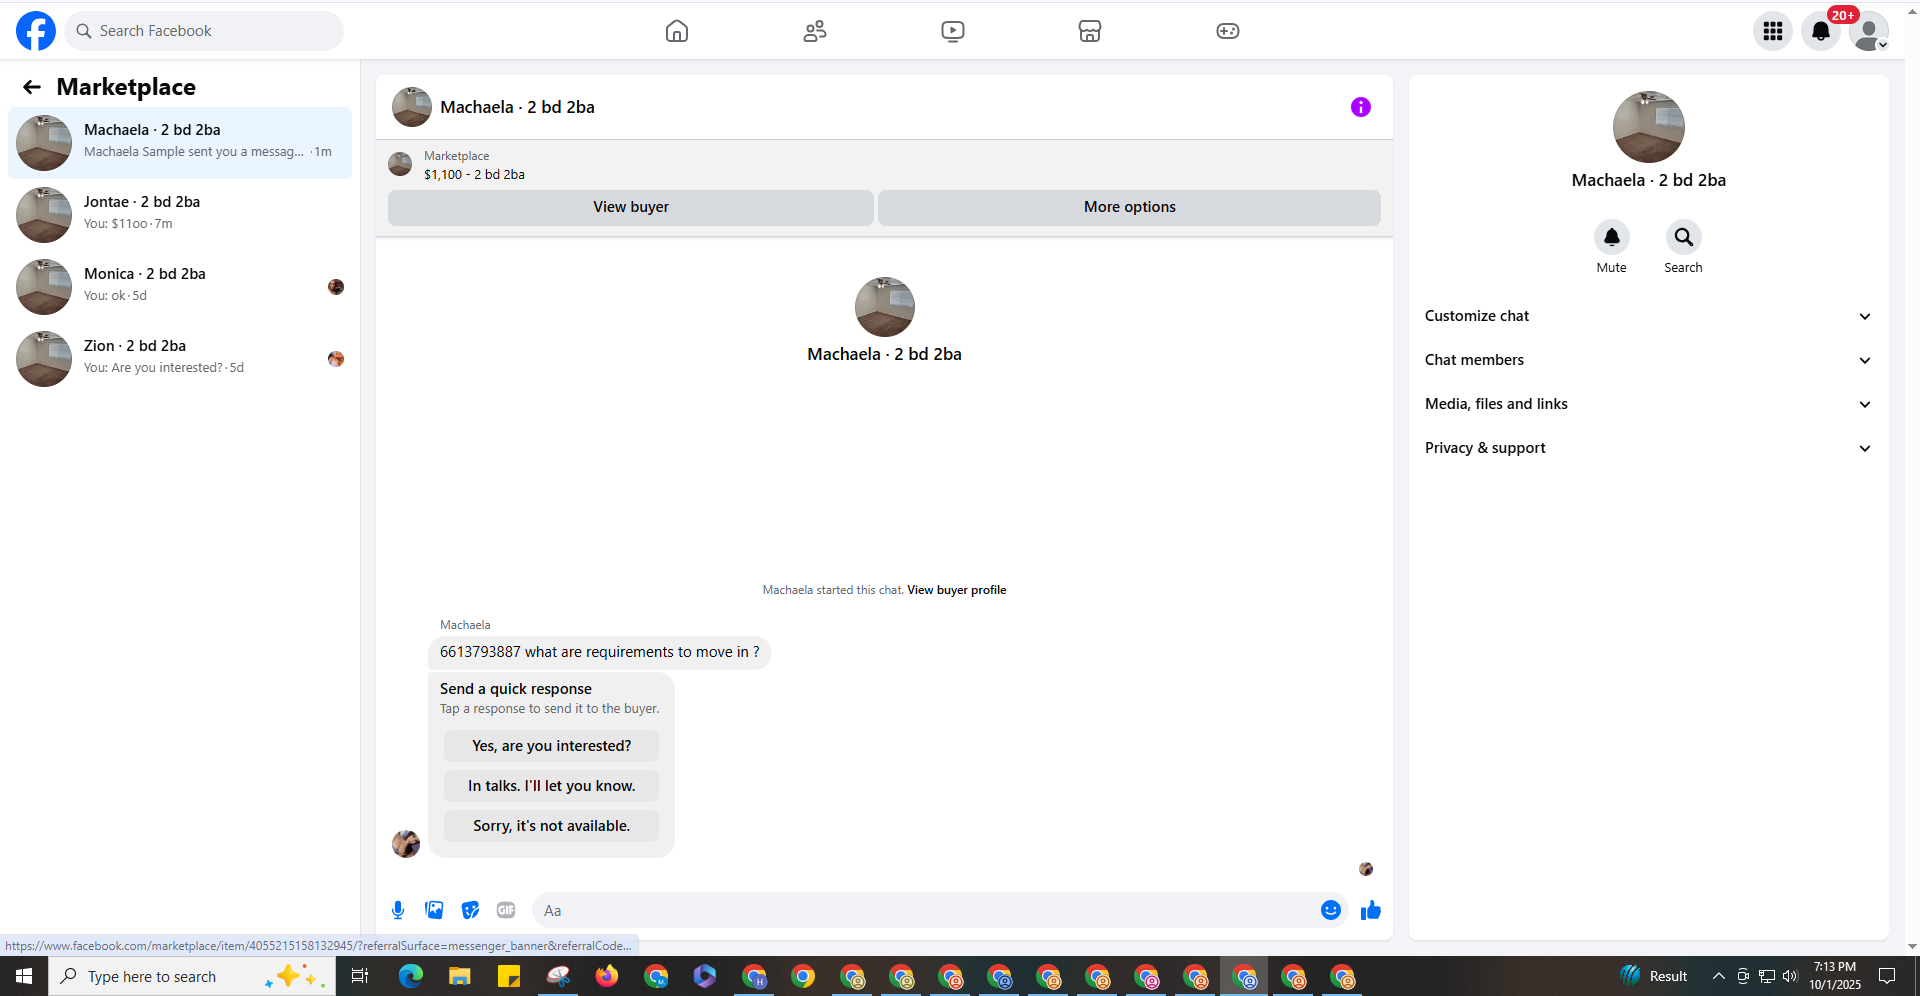This screenshot has width=1920, height=996.
Task: Open the account profile avatar menu
Action: (x=1869, y=31)
